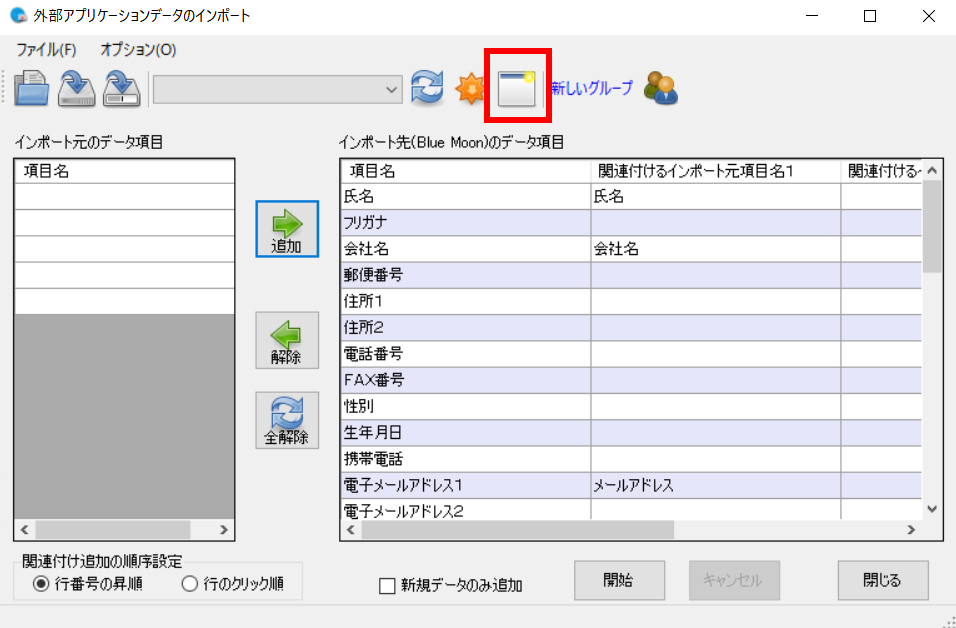956x628 pixels.
Task: Expand the toolbar combo box dropdown
Action: click(x=392, y=89)
